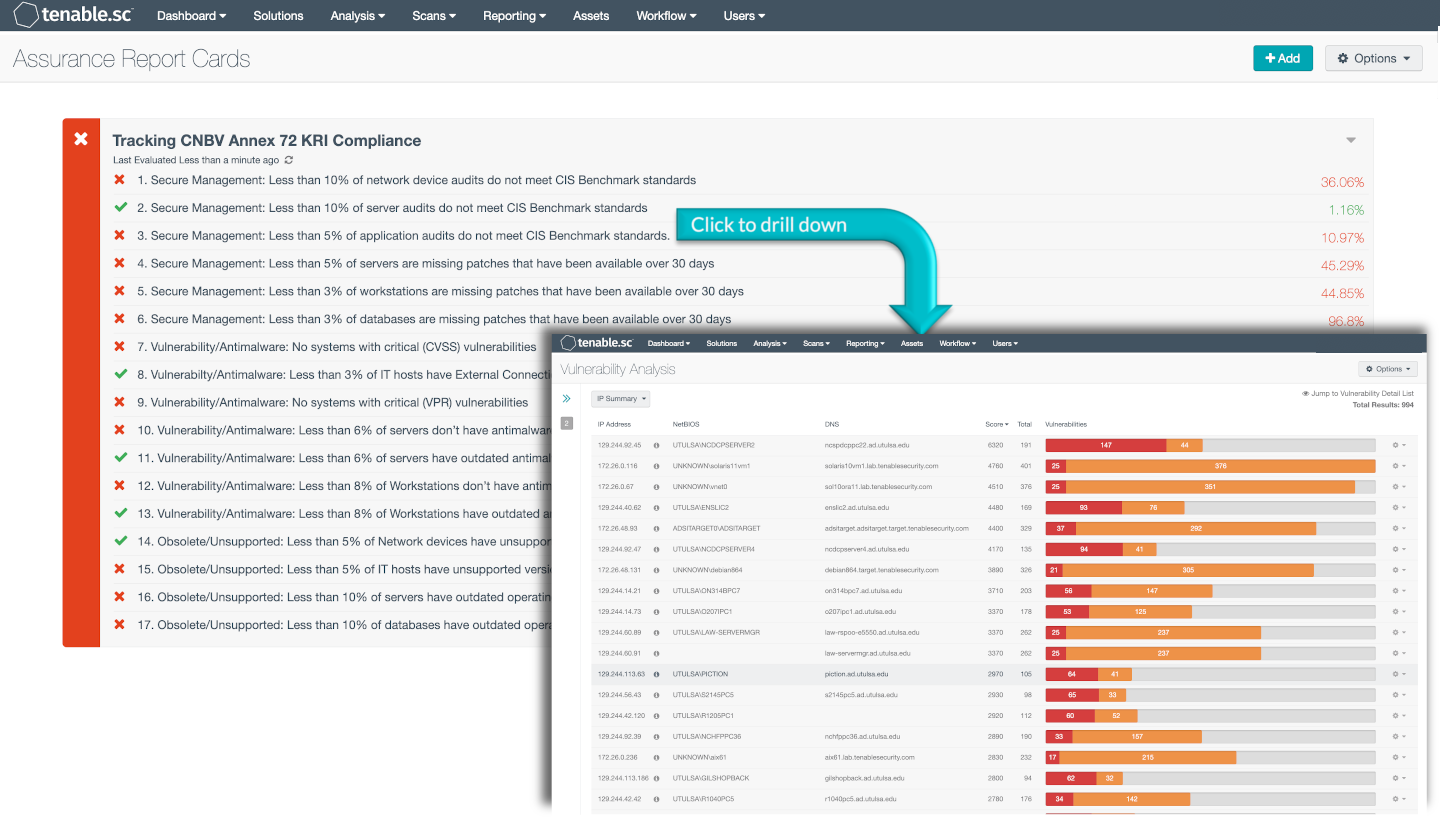1440x820 pixels.
Task: Click red bar segment showing 93 for ENSLIC2
Action: click(1084, 507)
